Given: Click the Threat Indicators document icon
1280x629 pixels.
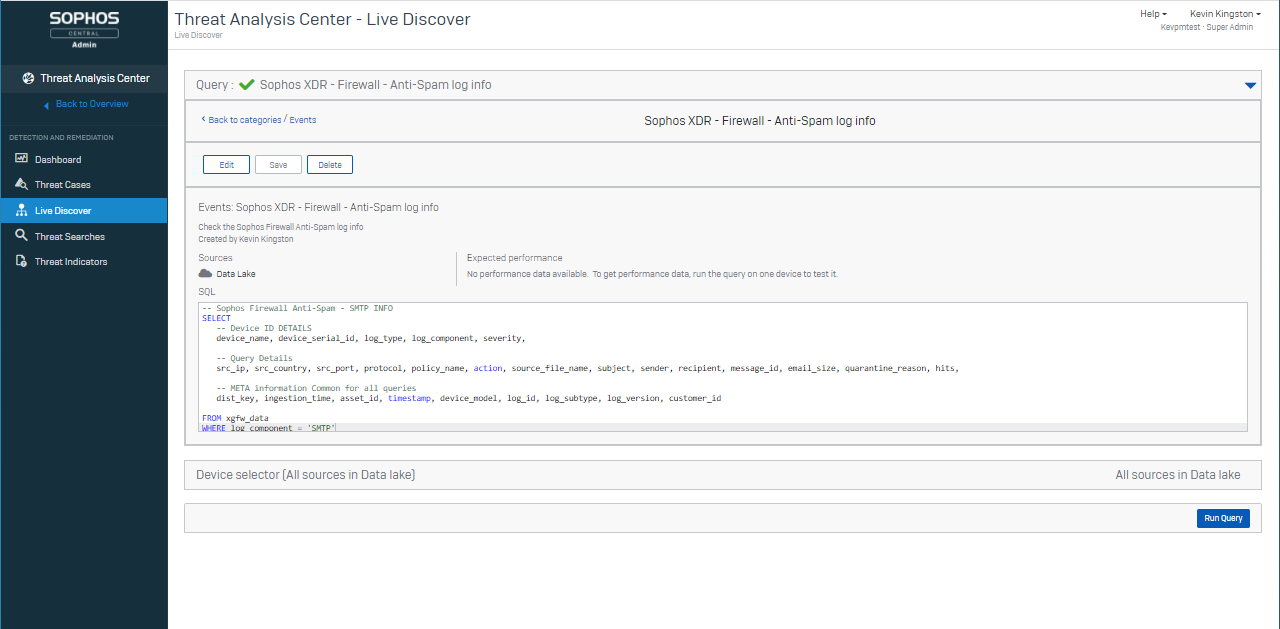Looking at the screenshot, I should tap(21, 261).
